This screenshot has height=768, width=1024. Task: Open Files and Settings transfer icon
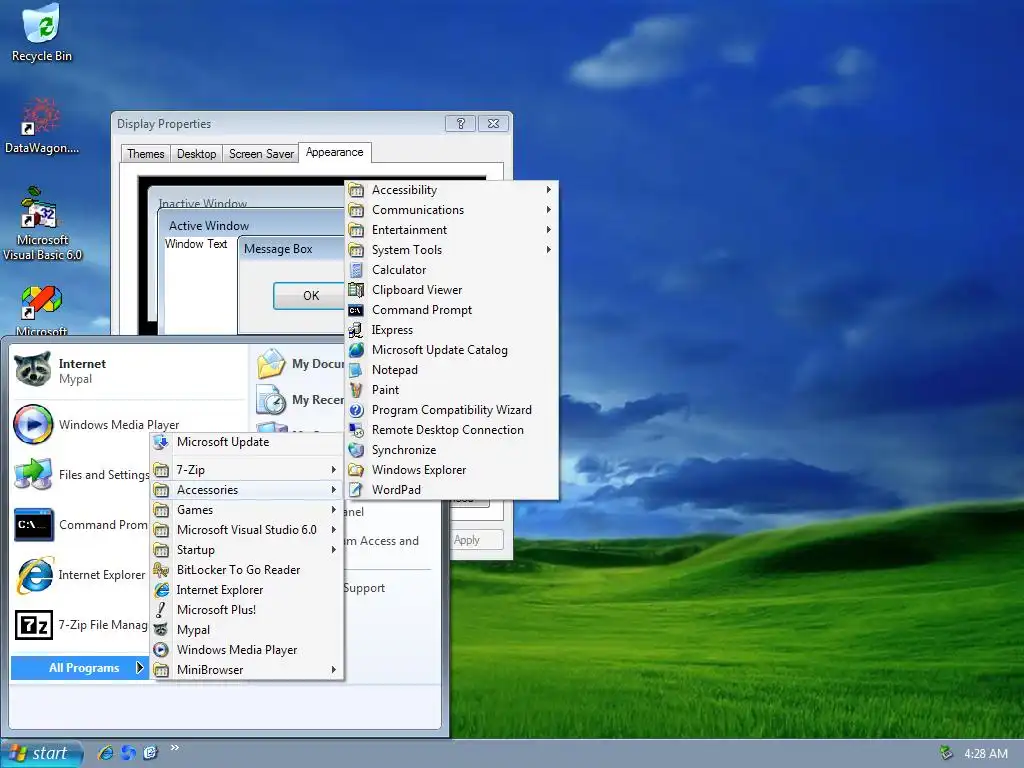point(33,474)
